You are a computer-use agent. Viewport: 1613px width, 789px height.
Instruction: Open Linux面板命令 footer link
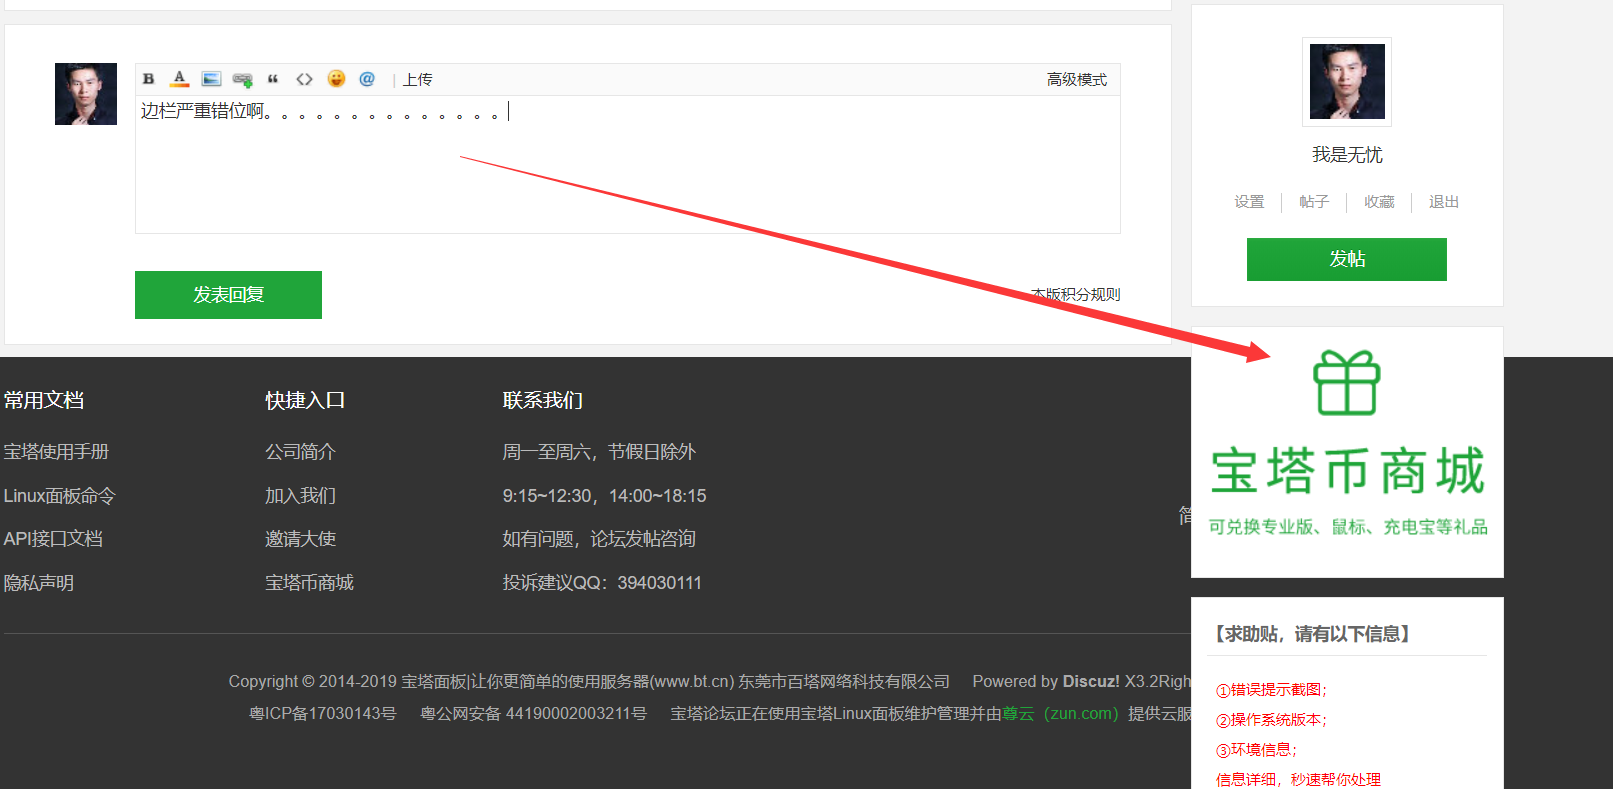point(60,496)
